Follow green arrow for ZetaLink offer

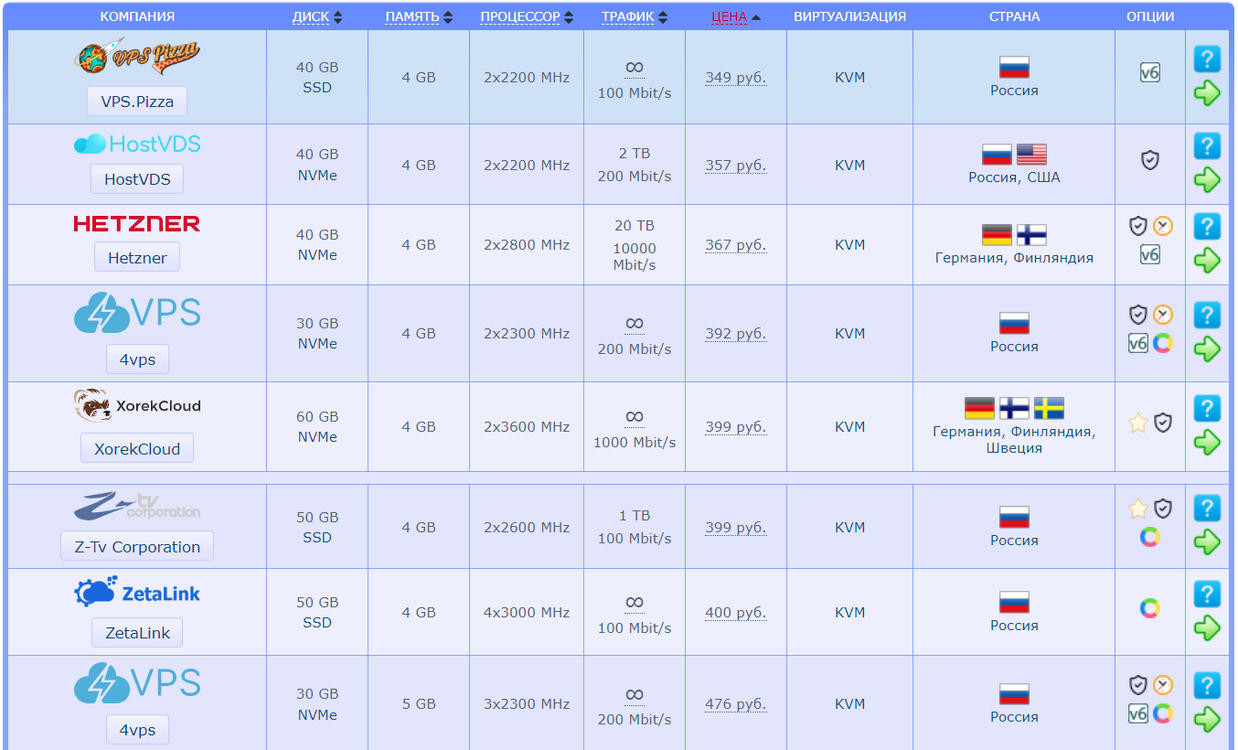tap(1207, 628)
